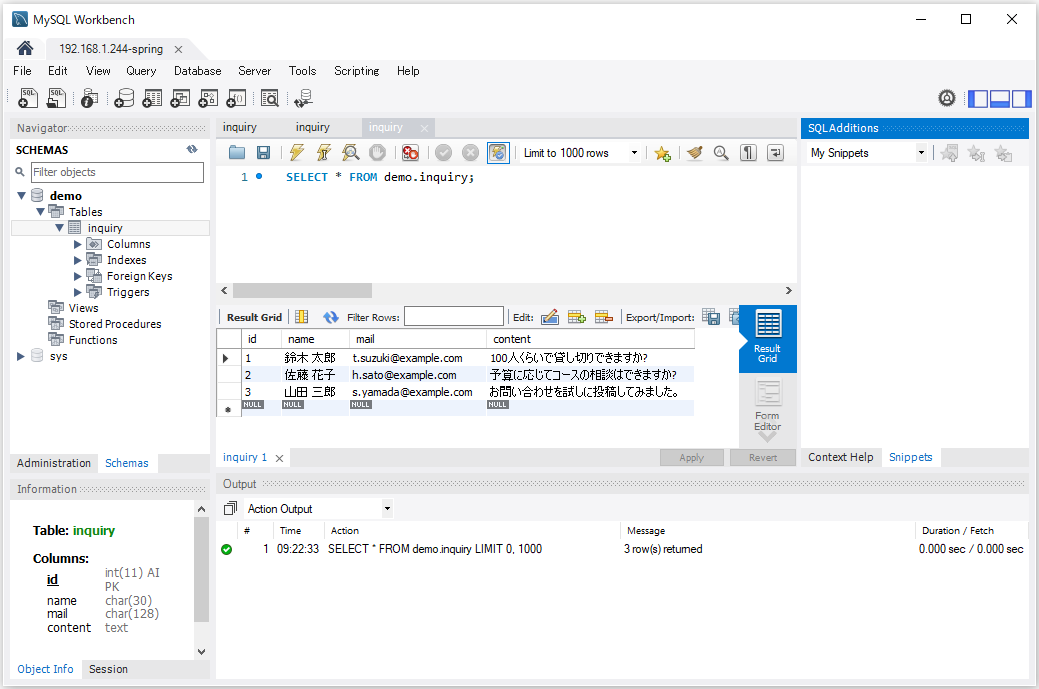The image size is (1039, 689).
Task: Switch to the Administration tab
Action: point(54,463)
